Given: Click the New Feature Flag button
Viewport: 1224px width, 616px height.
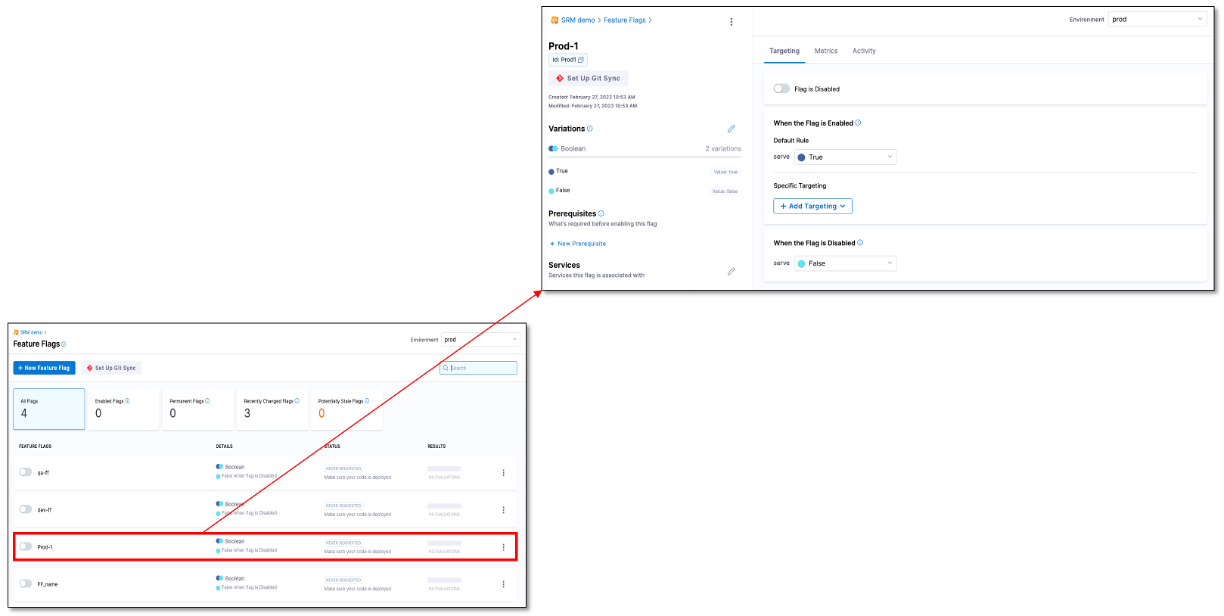Looking at the screenshot, I should tap(44, 367).
